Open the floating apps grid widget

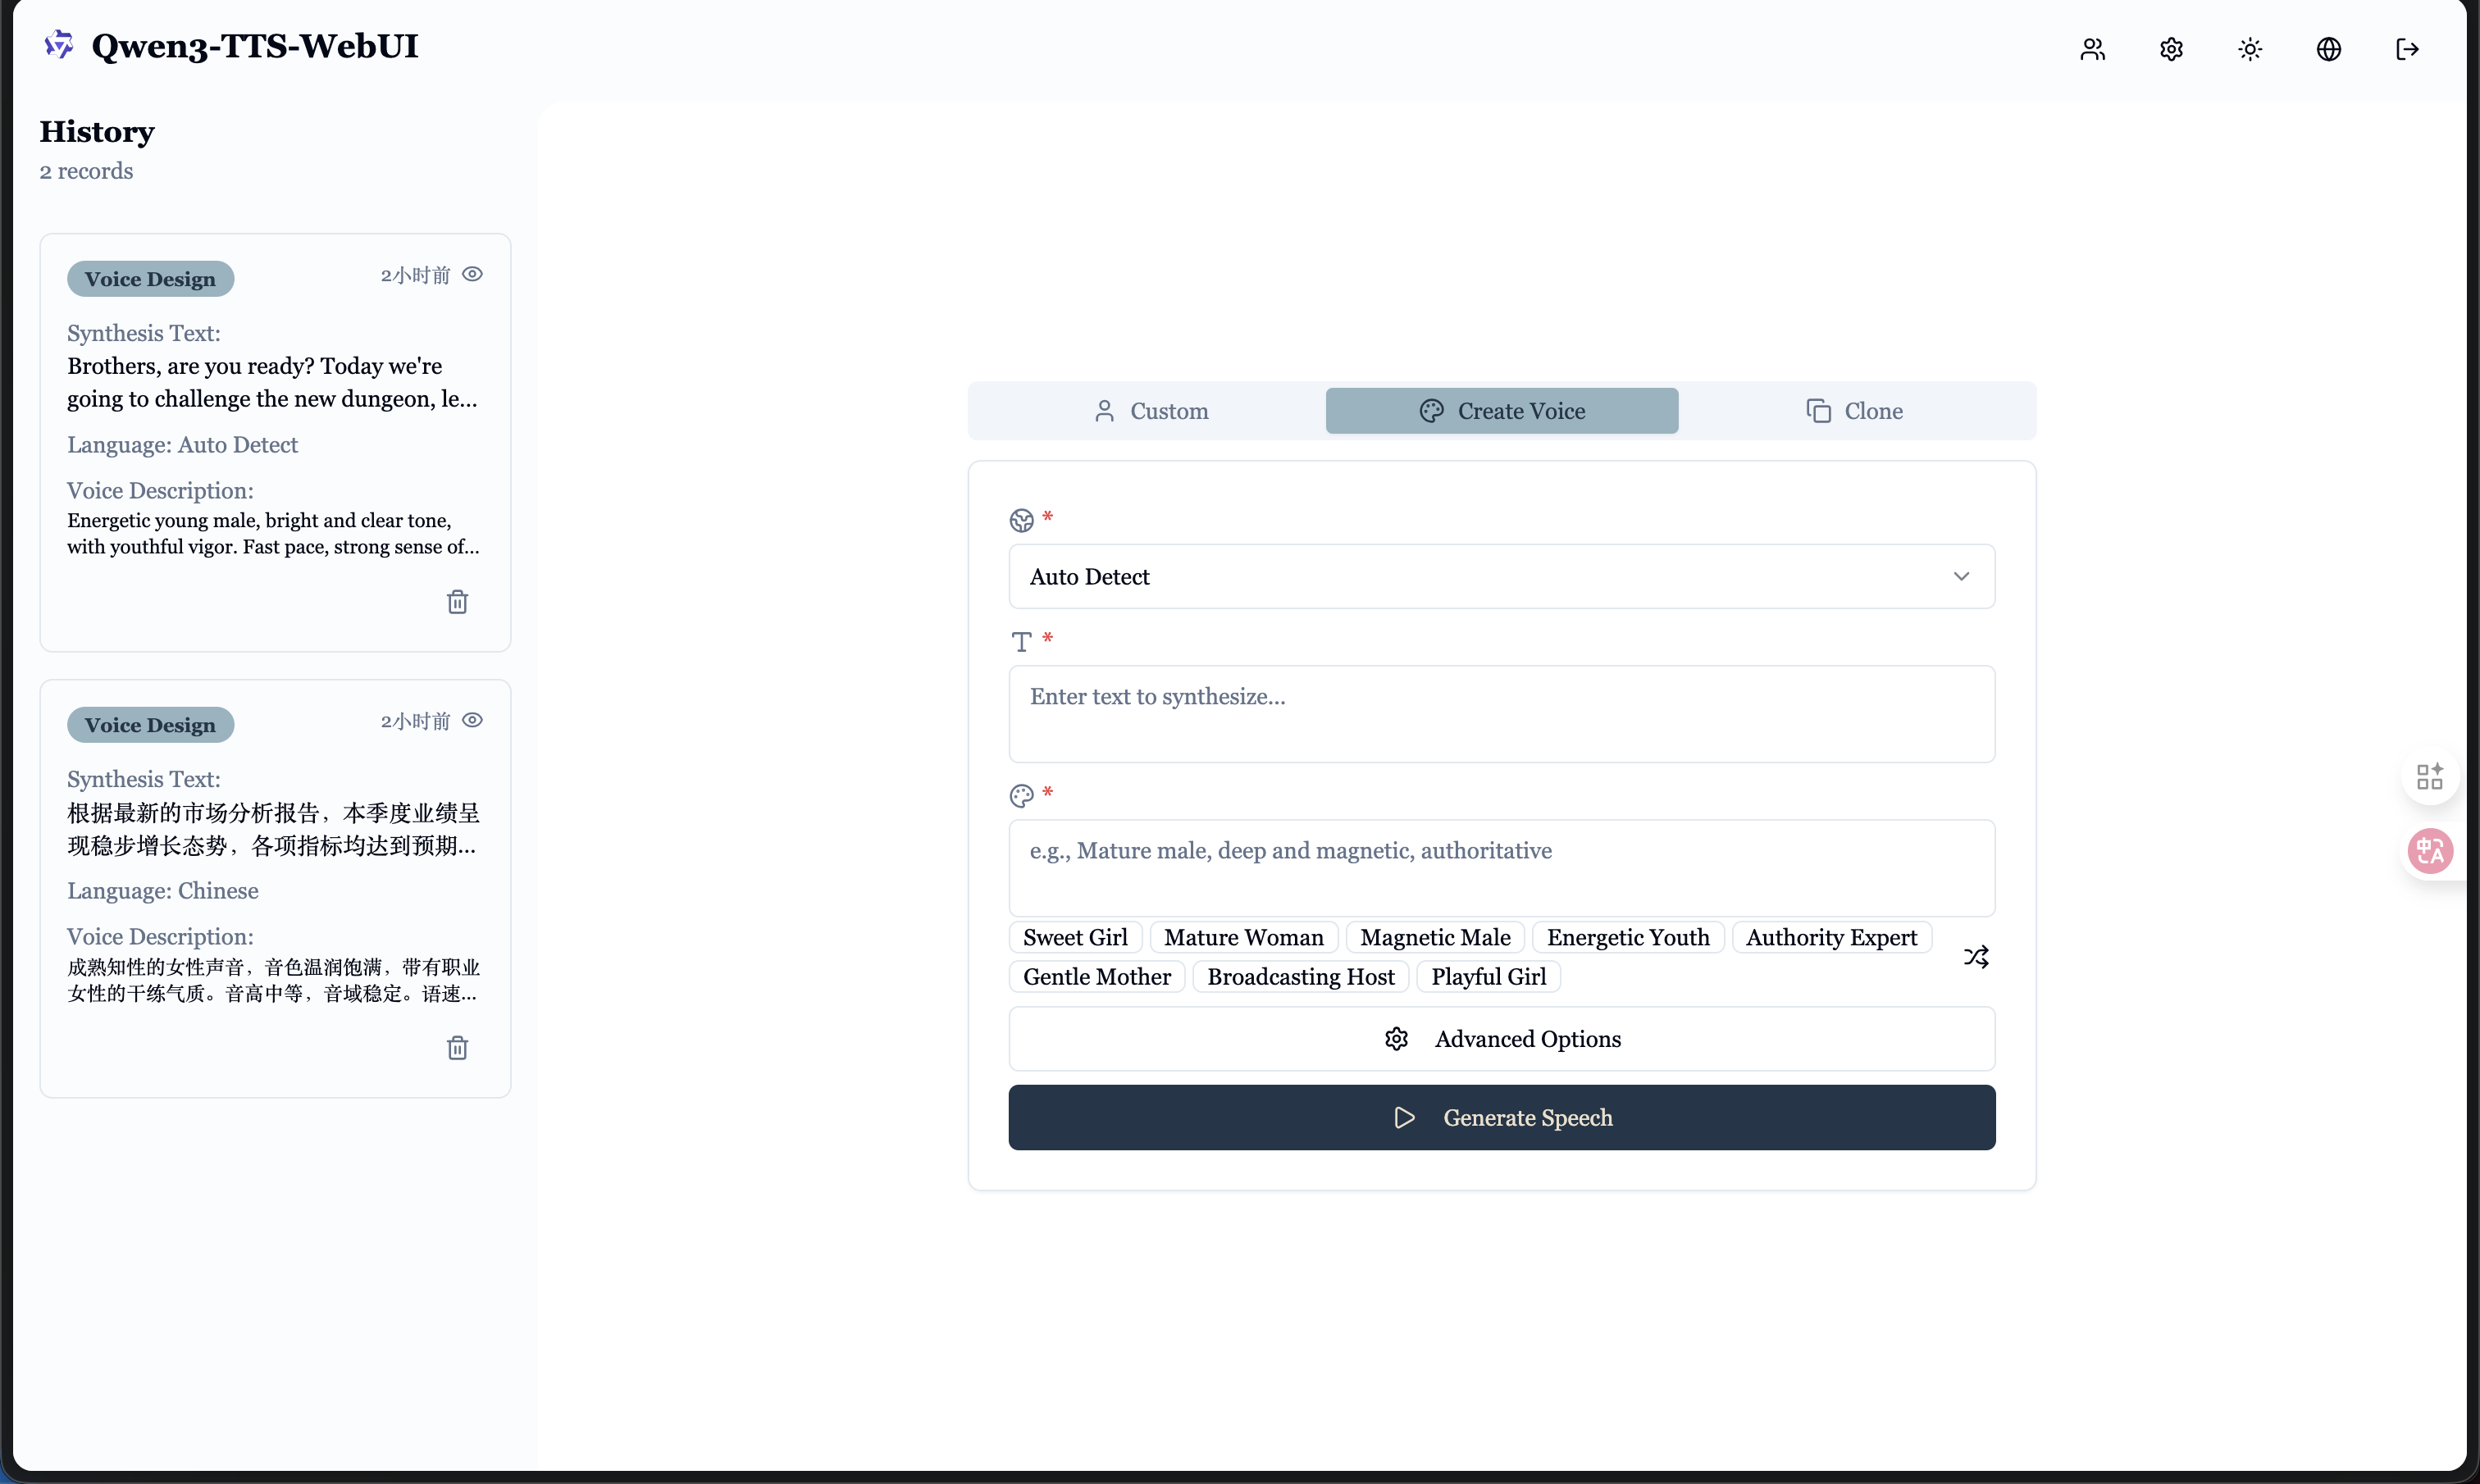tap(2430, 776)
